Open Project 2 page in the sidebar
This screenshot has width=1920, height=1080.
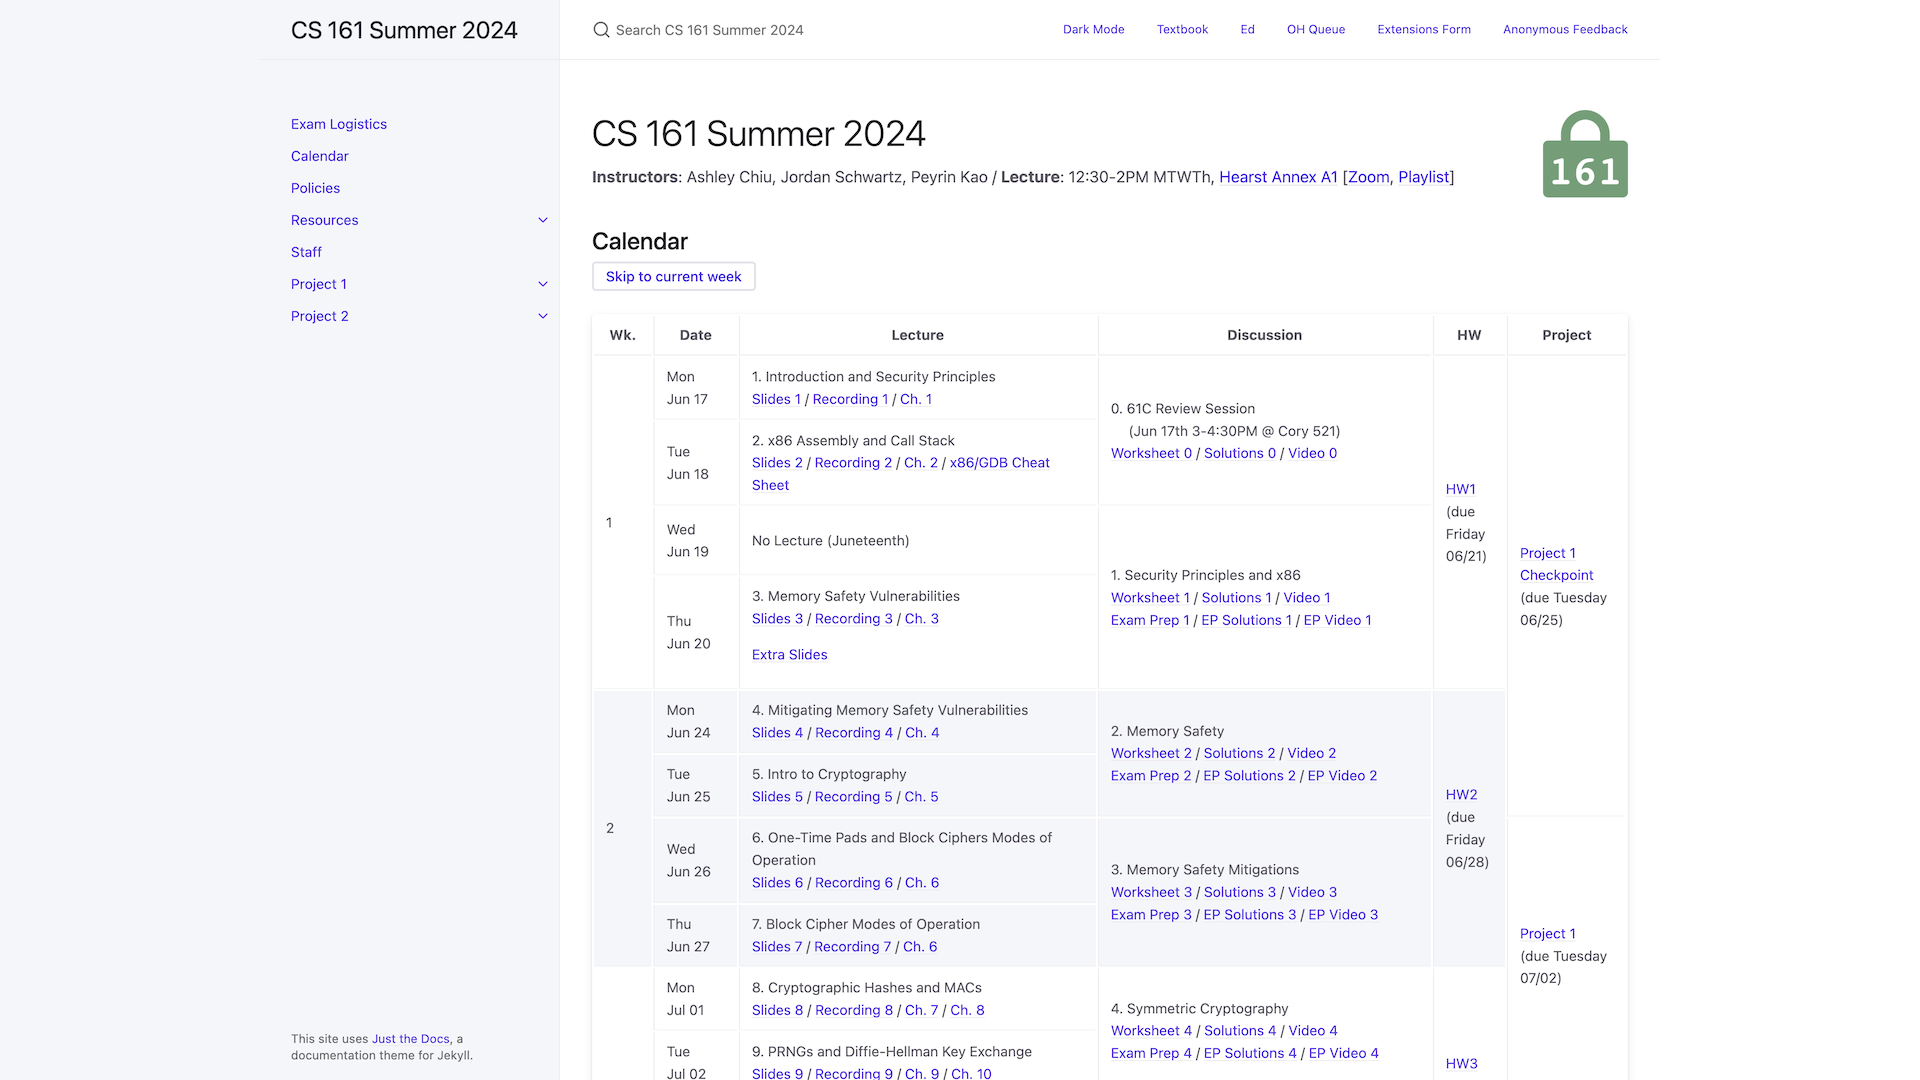[x=320, y=316]
